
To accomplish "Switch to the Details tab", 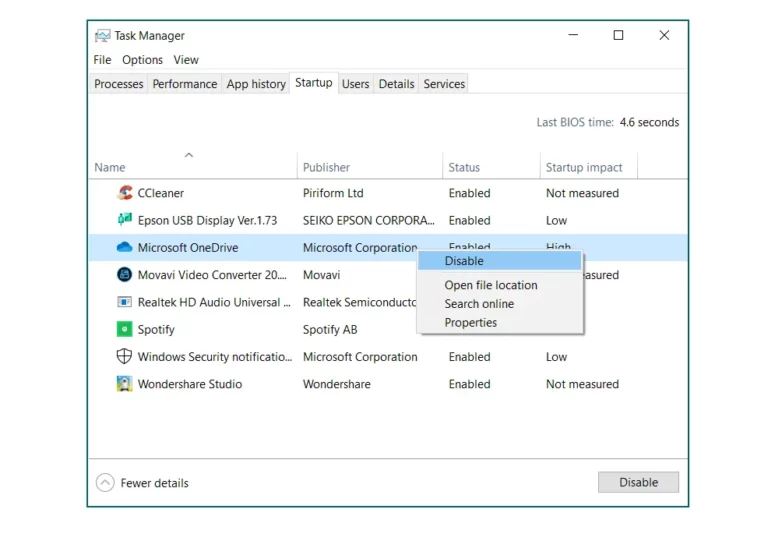I will pos(396,84).
